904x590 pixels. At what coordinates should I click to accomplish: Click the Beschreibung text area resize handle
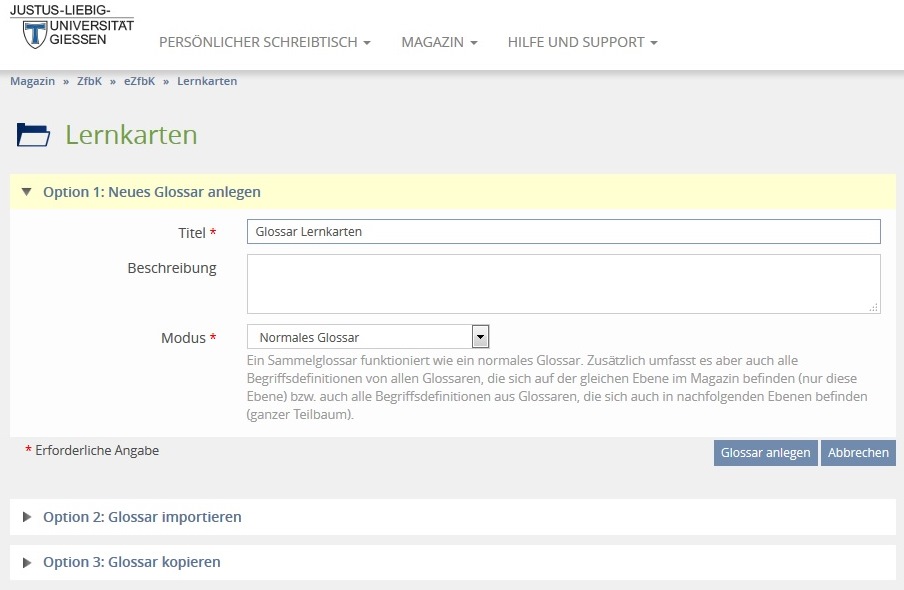pos(874,308)
